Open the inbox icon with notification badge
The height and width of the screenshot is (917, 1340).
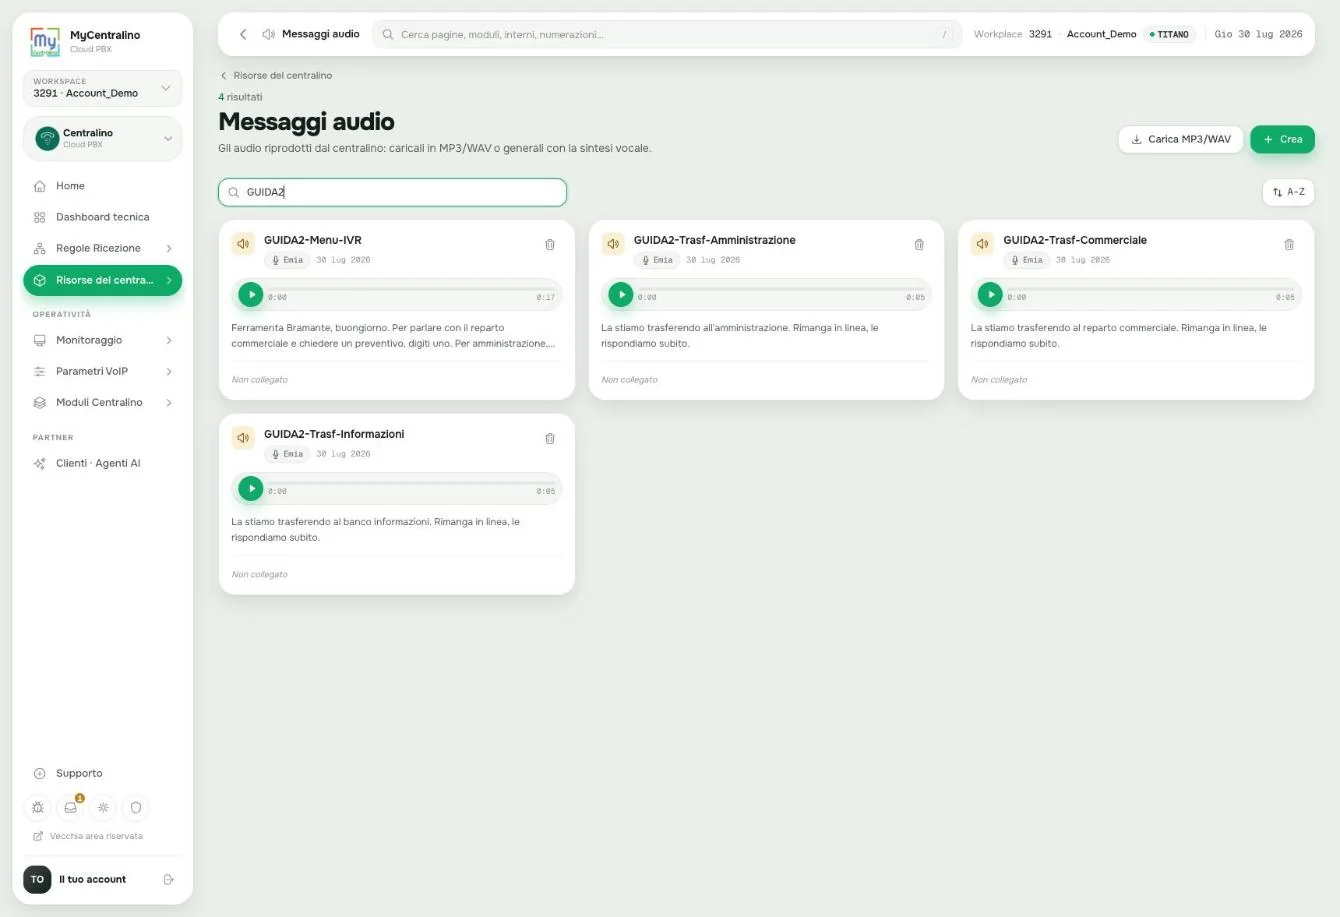point(71,807)
